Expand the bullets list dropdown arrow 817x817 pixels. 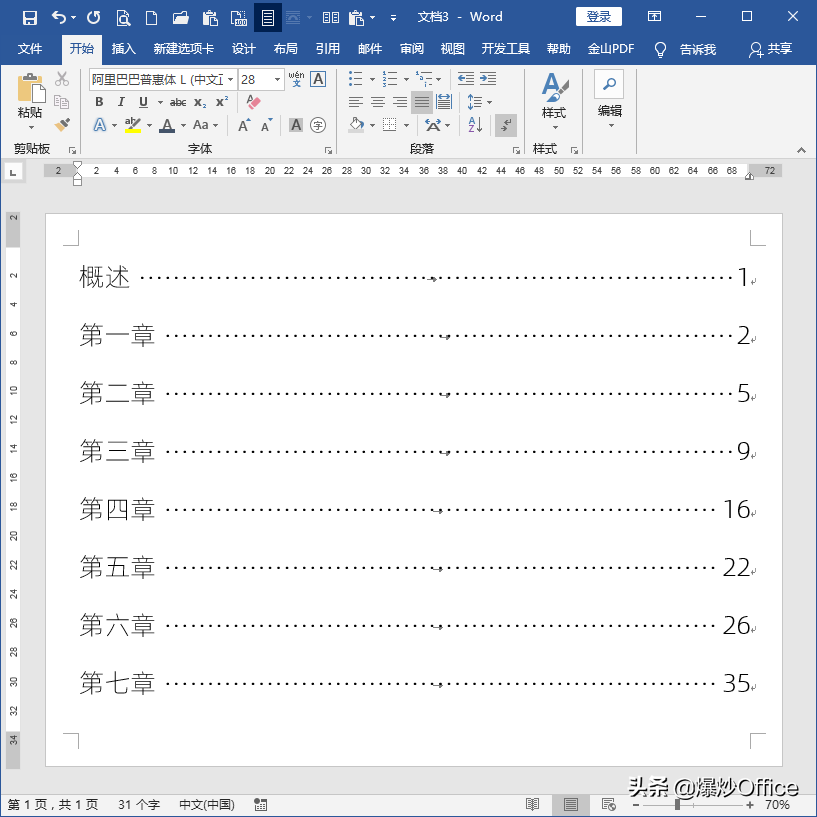pyautogui.click(x=372, y=79)
